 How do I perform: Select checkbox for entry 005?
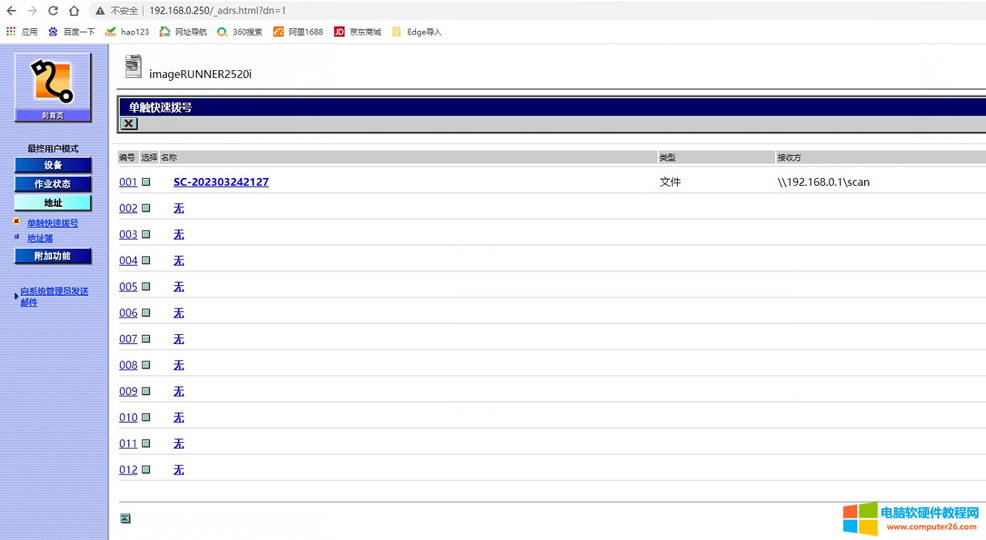pos(146,287)
